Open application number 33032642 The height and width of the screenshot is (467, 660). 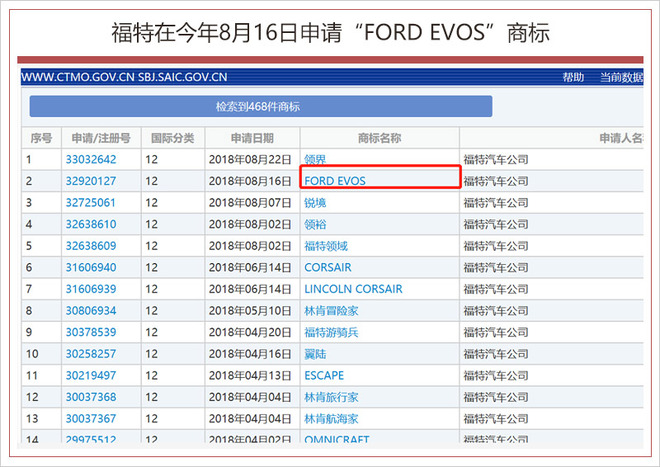pos(91,160)
